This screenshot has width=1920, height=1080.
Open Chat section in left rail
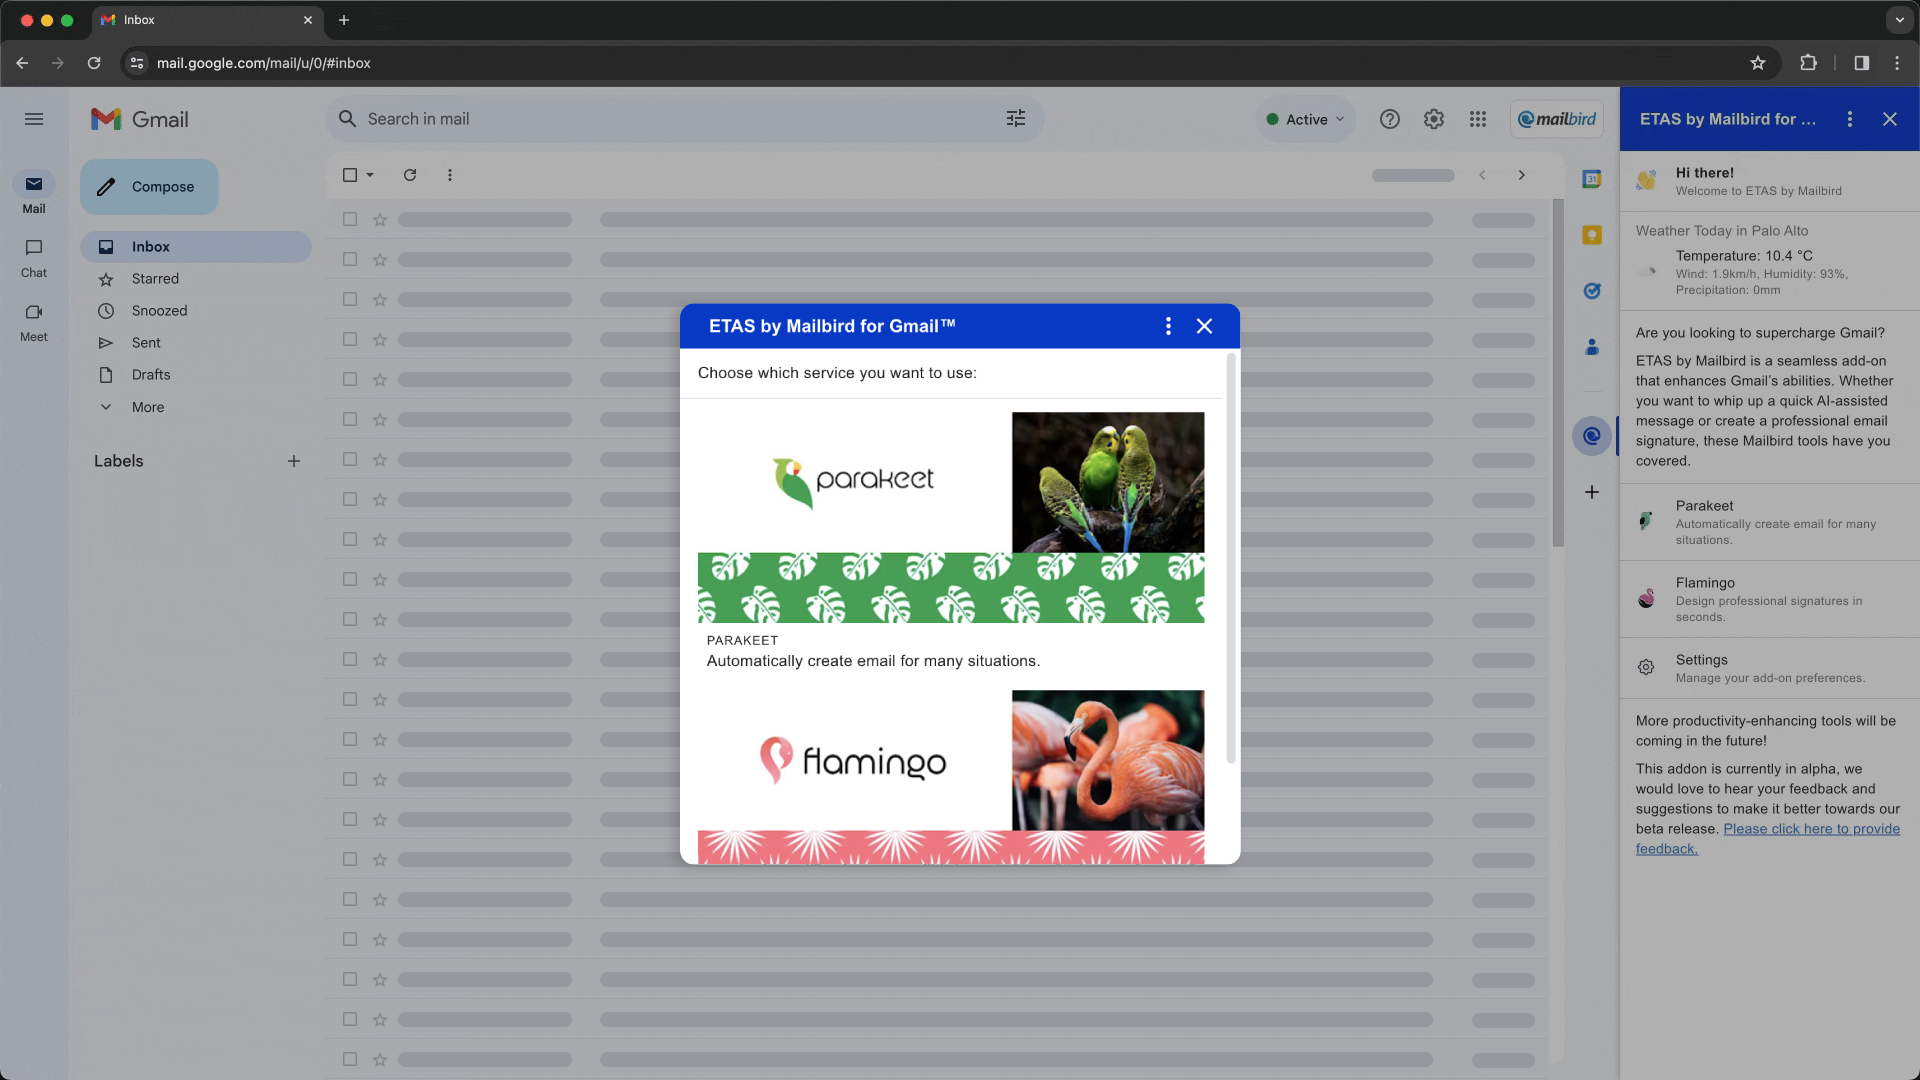(34, 257)
